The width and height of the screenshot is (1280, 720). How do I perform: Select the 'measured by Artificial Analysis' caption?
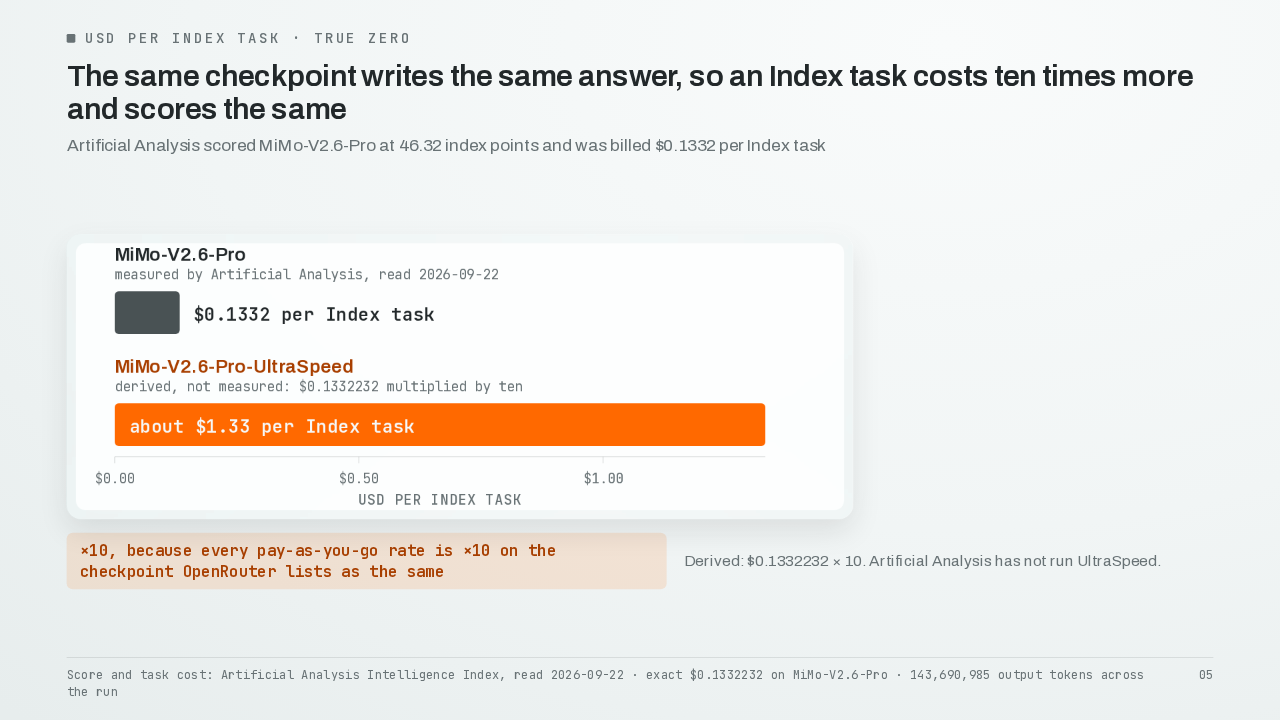click(307, 275)
